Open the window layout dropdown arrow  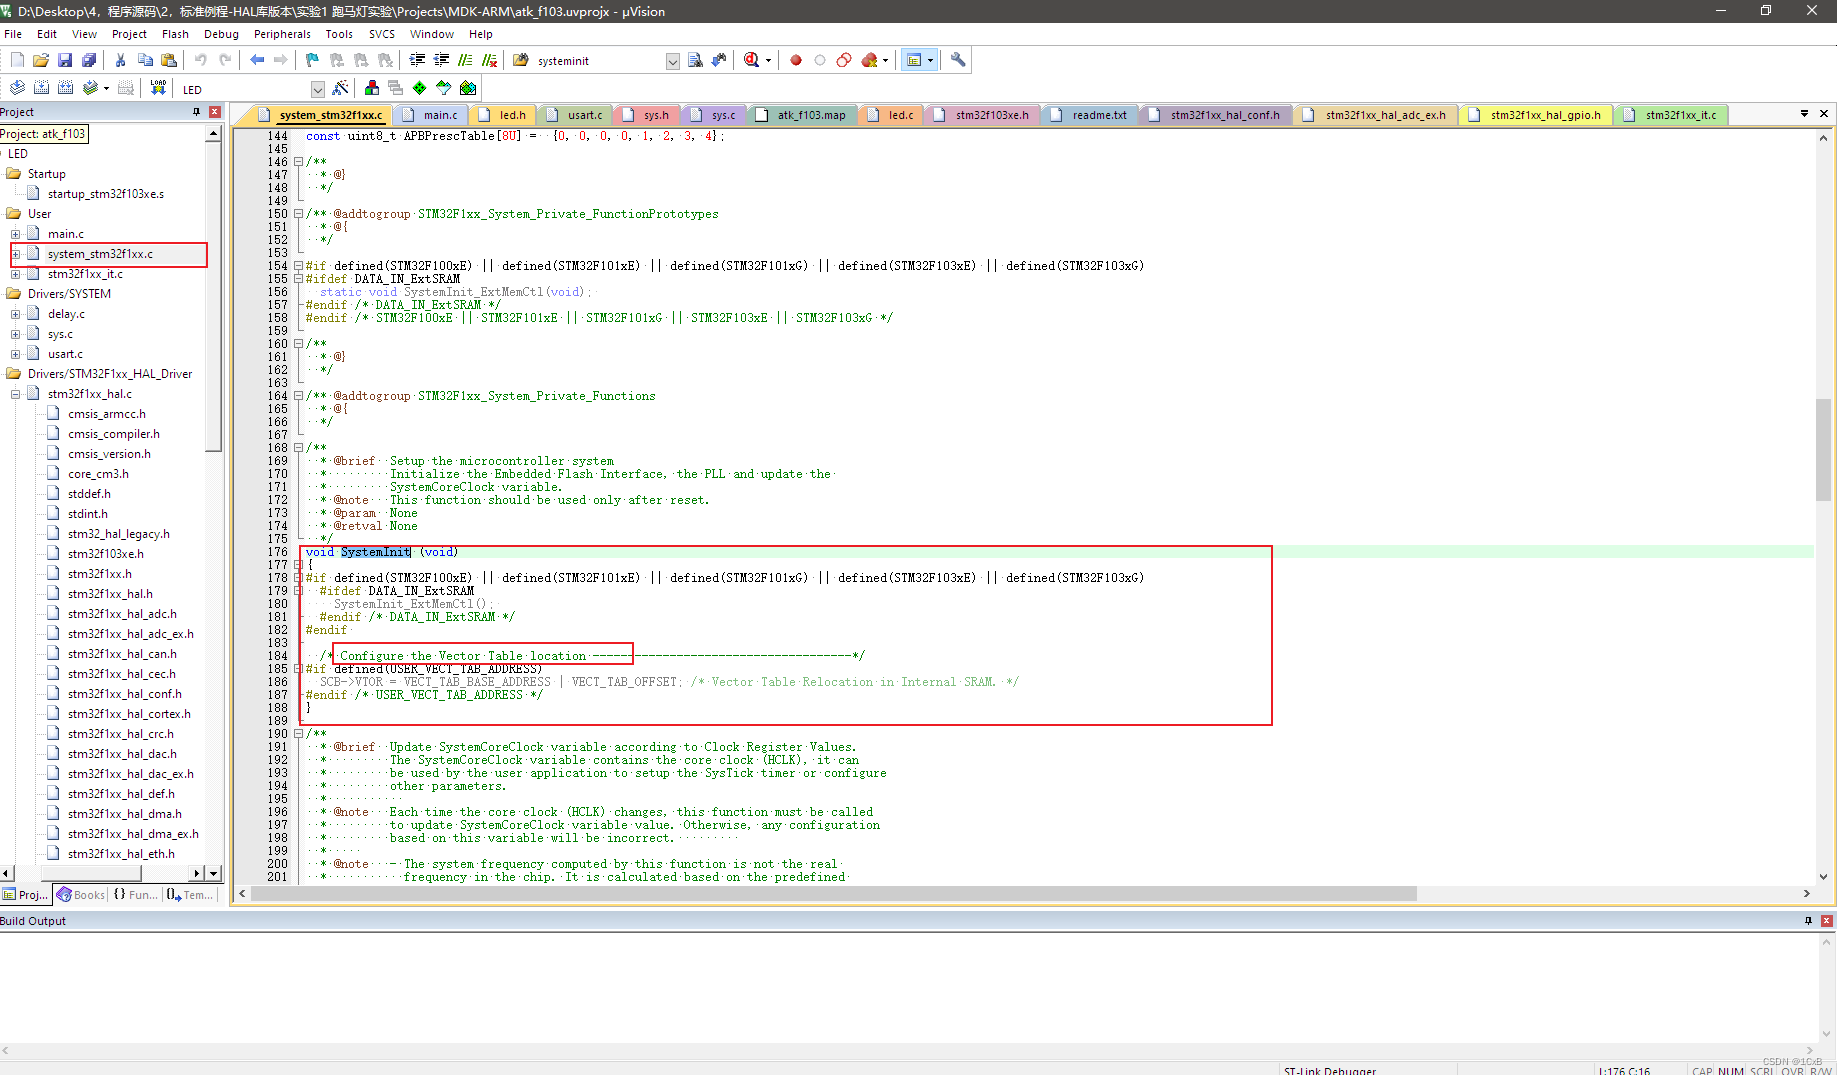930,60
